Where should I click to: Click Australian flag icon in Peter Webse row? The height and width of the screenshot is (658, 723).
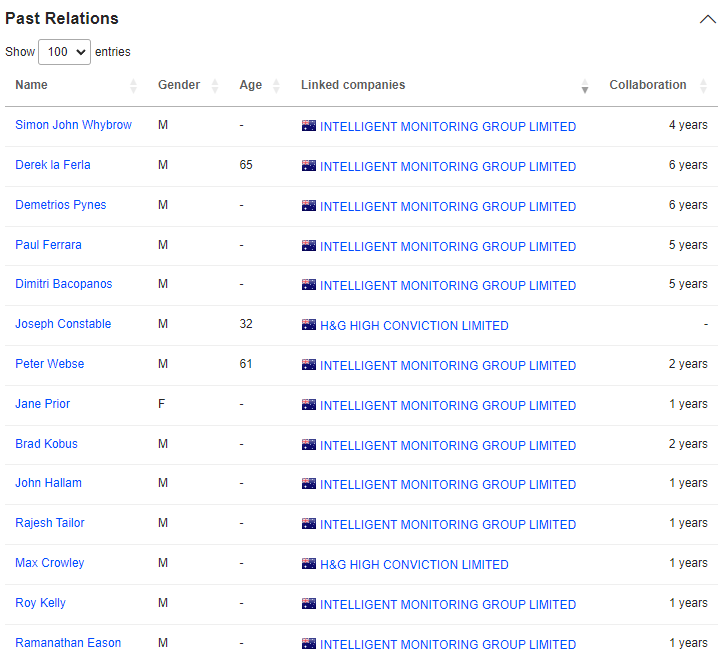click(309, 364)
